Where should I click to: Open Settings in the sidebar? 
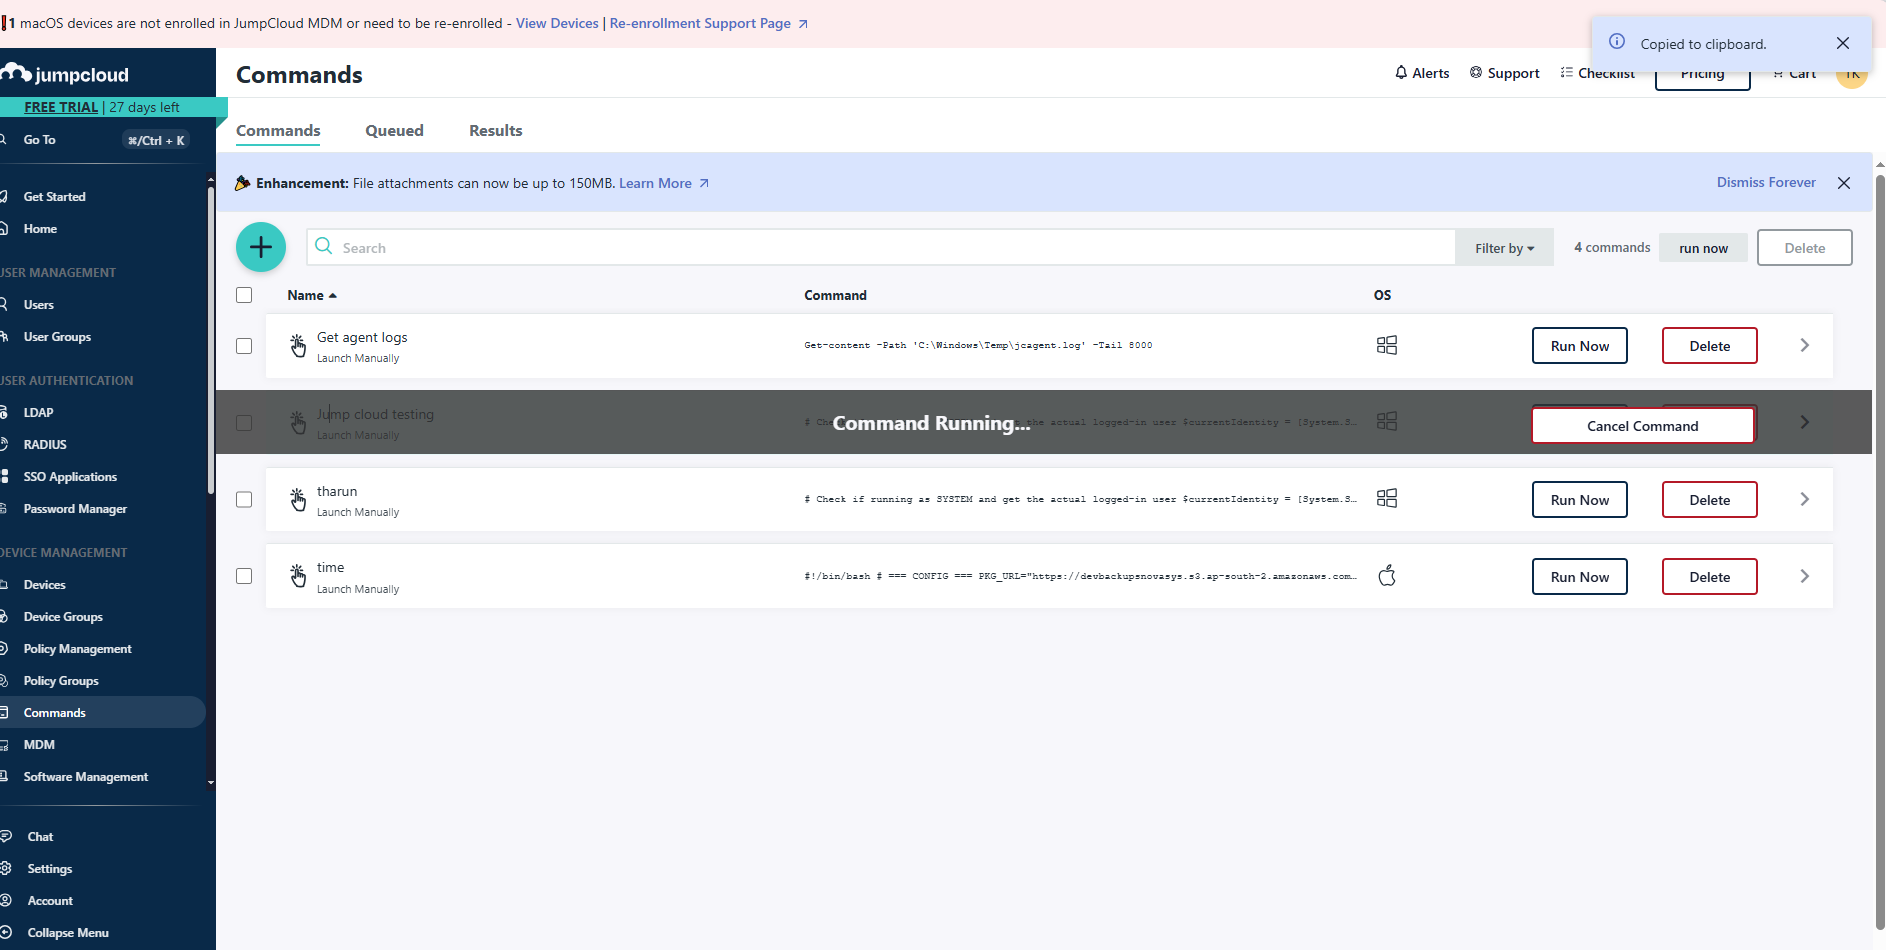49,869
